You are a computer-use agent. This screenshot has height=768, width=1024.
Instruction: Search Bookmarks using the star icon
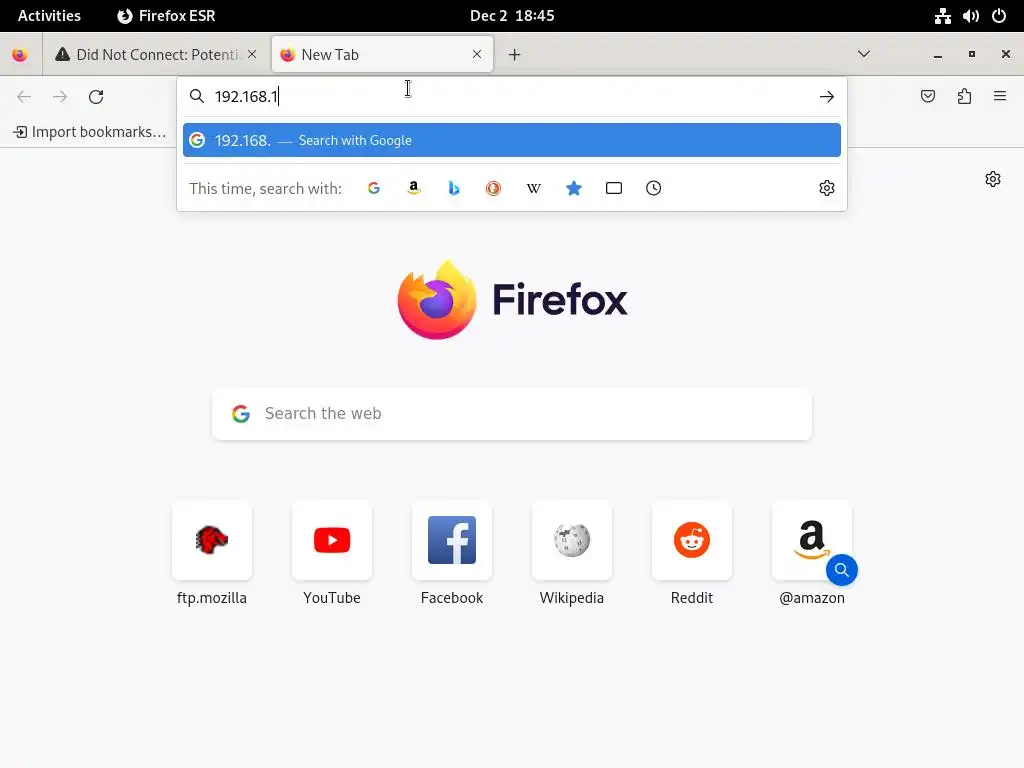pos(573,188)
